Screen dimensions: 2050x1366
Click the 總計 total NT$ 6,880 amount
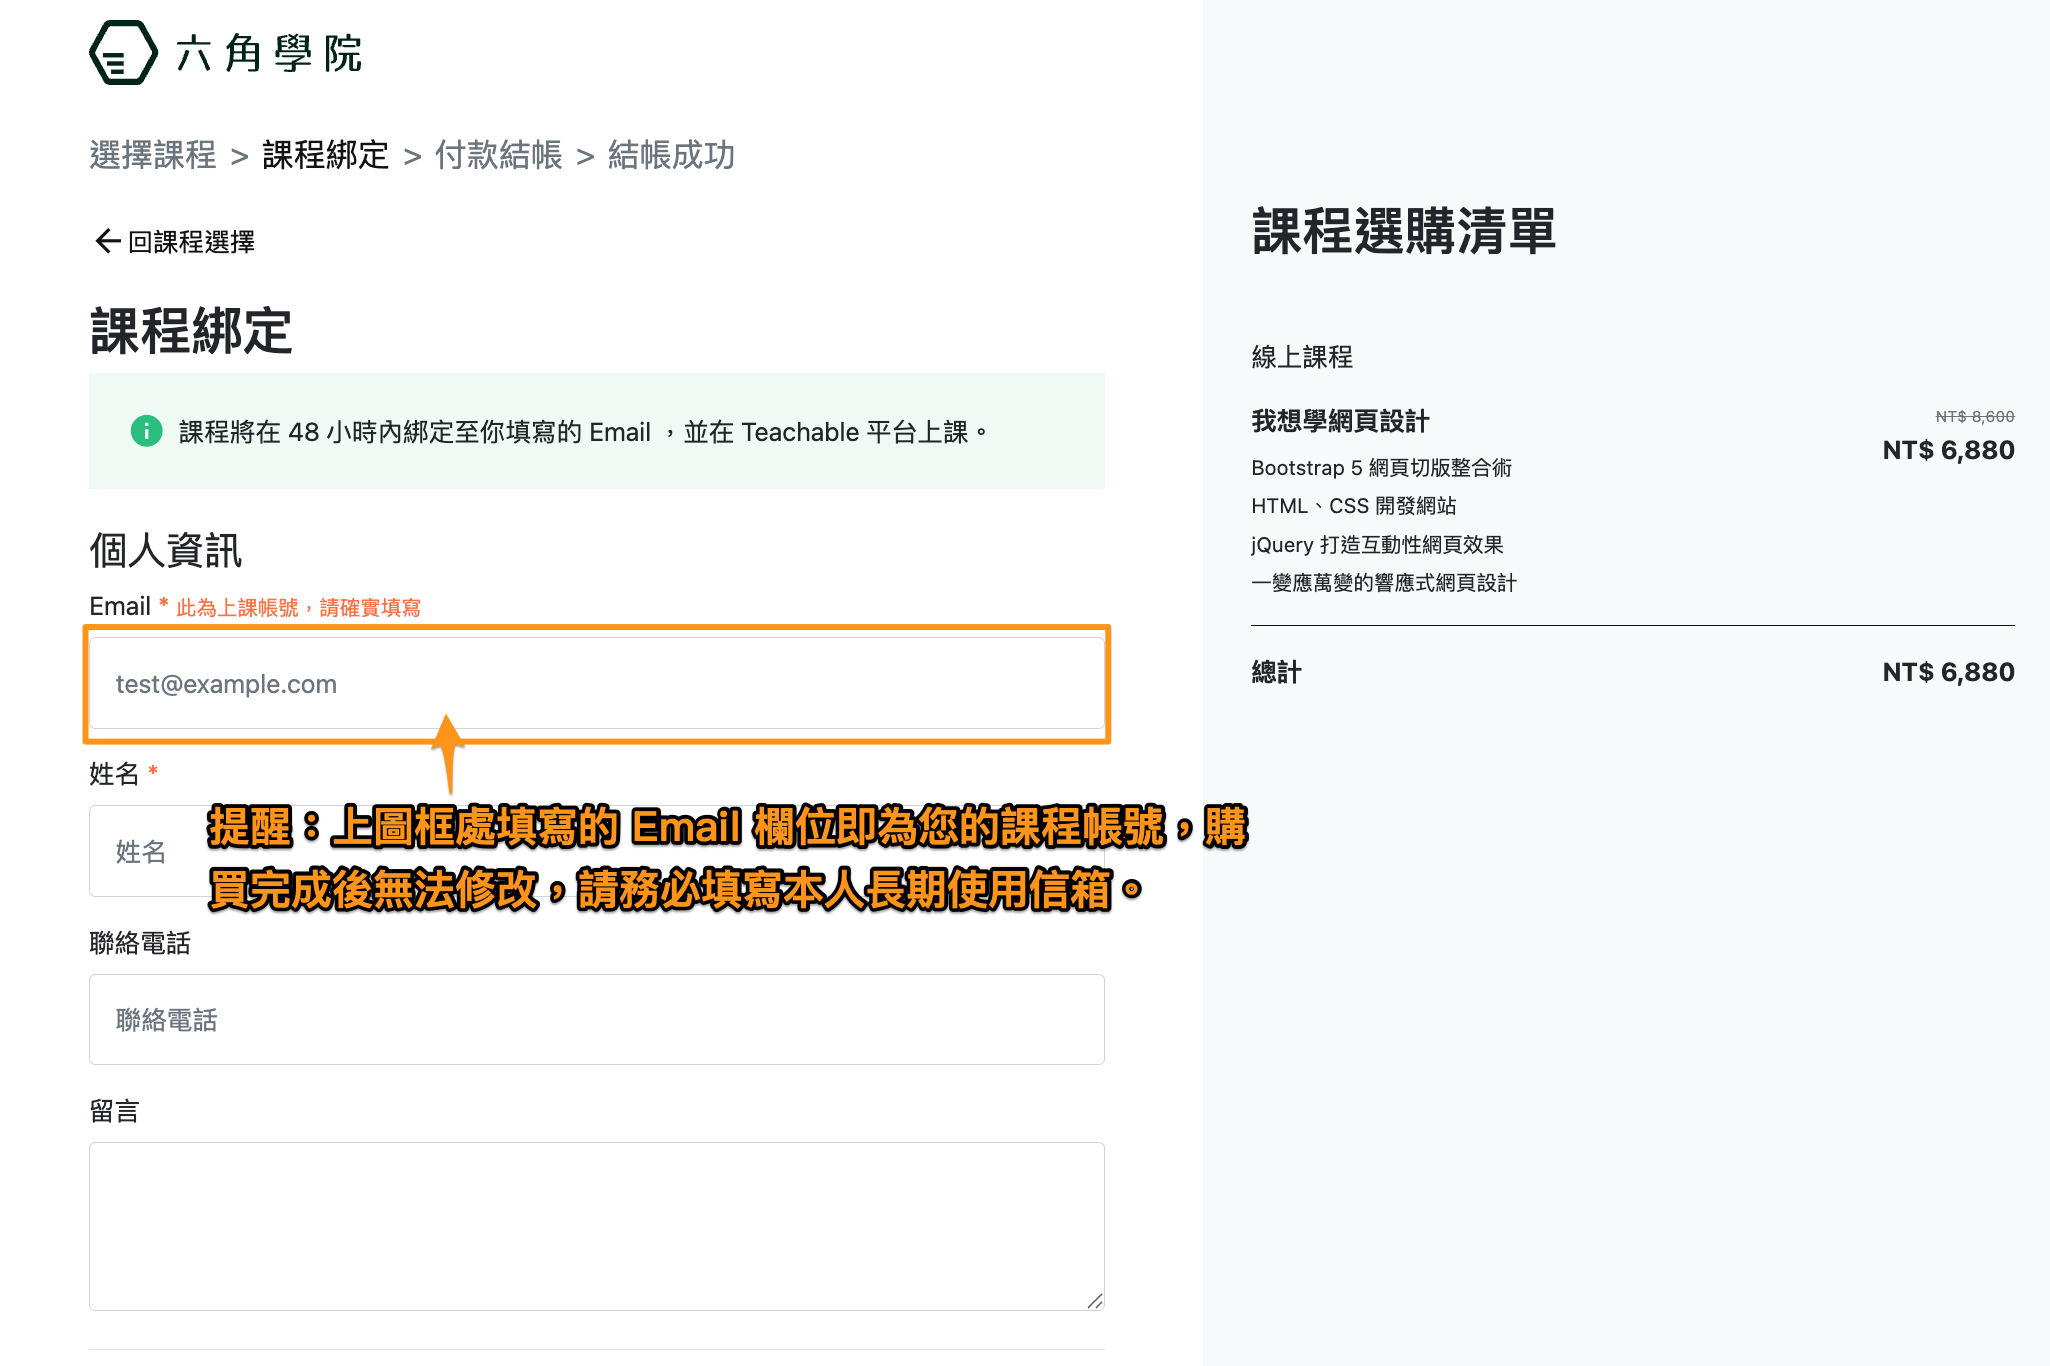[x=1947, y=672]
